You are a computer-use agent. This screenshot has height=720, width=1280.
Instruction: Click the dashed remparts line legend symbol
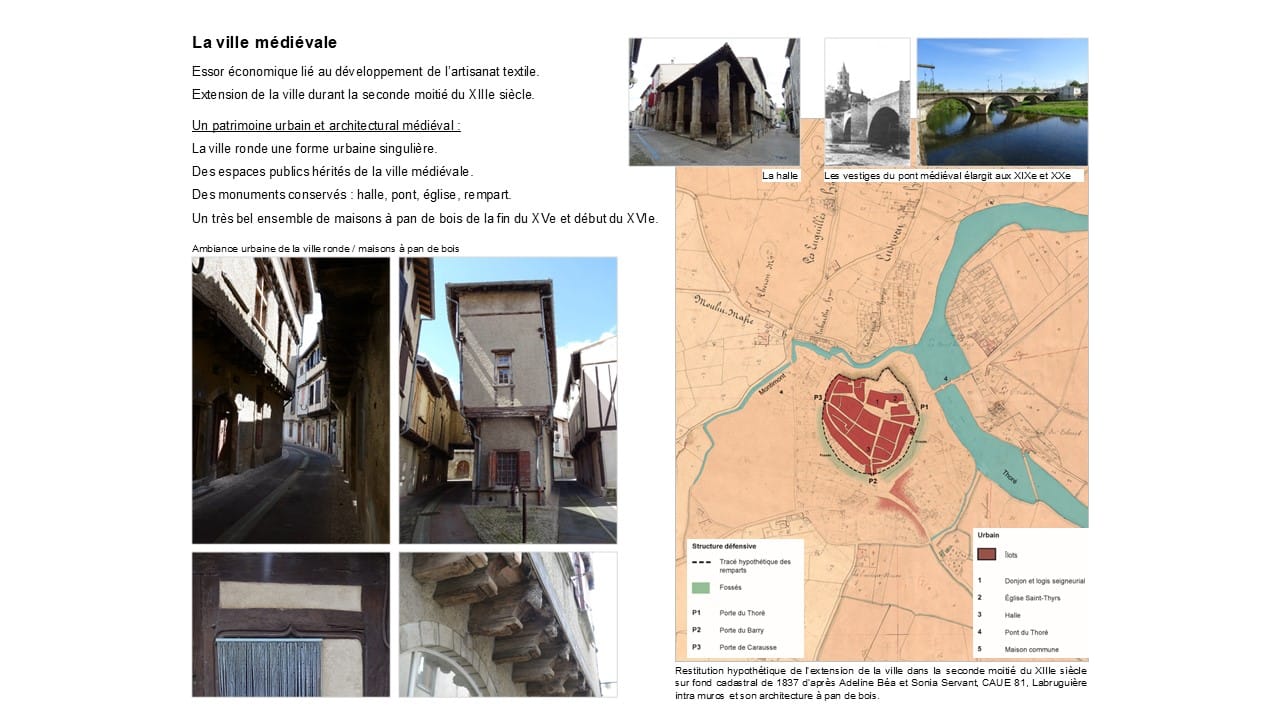tap(700, 562)
